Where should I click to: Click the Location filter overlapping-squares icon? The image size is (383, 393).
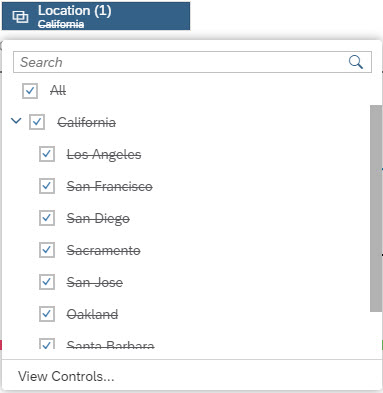click(20, 16)
